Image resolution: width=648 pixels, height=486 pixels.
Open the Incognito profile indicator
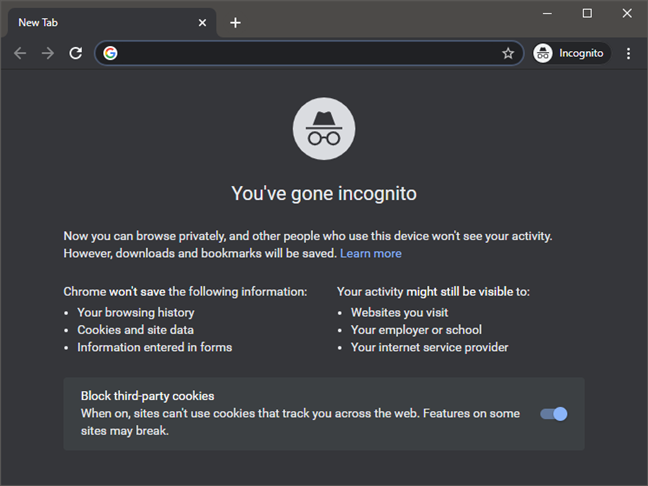571,53
